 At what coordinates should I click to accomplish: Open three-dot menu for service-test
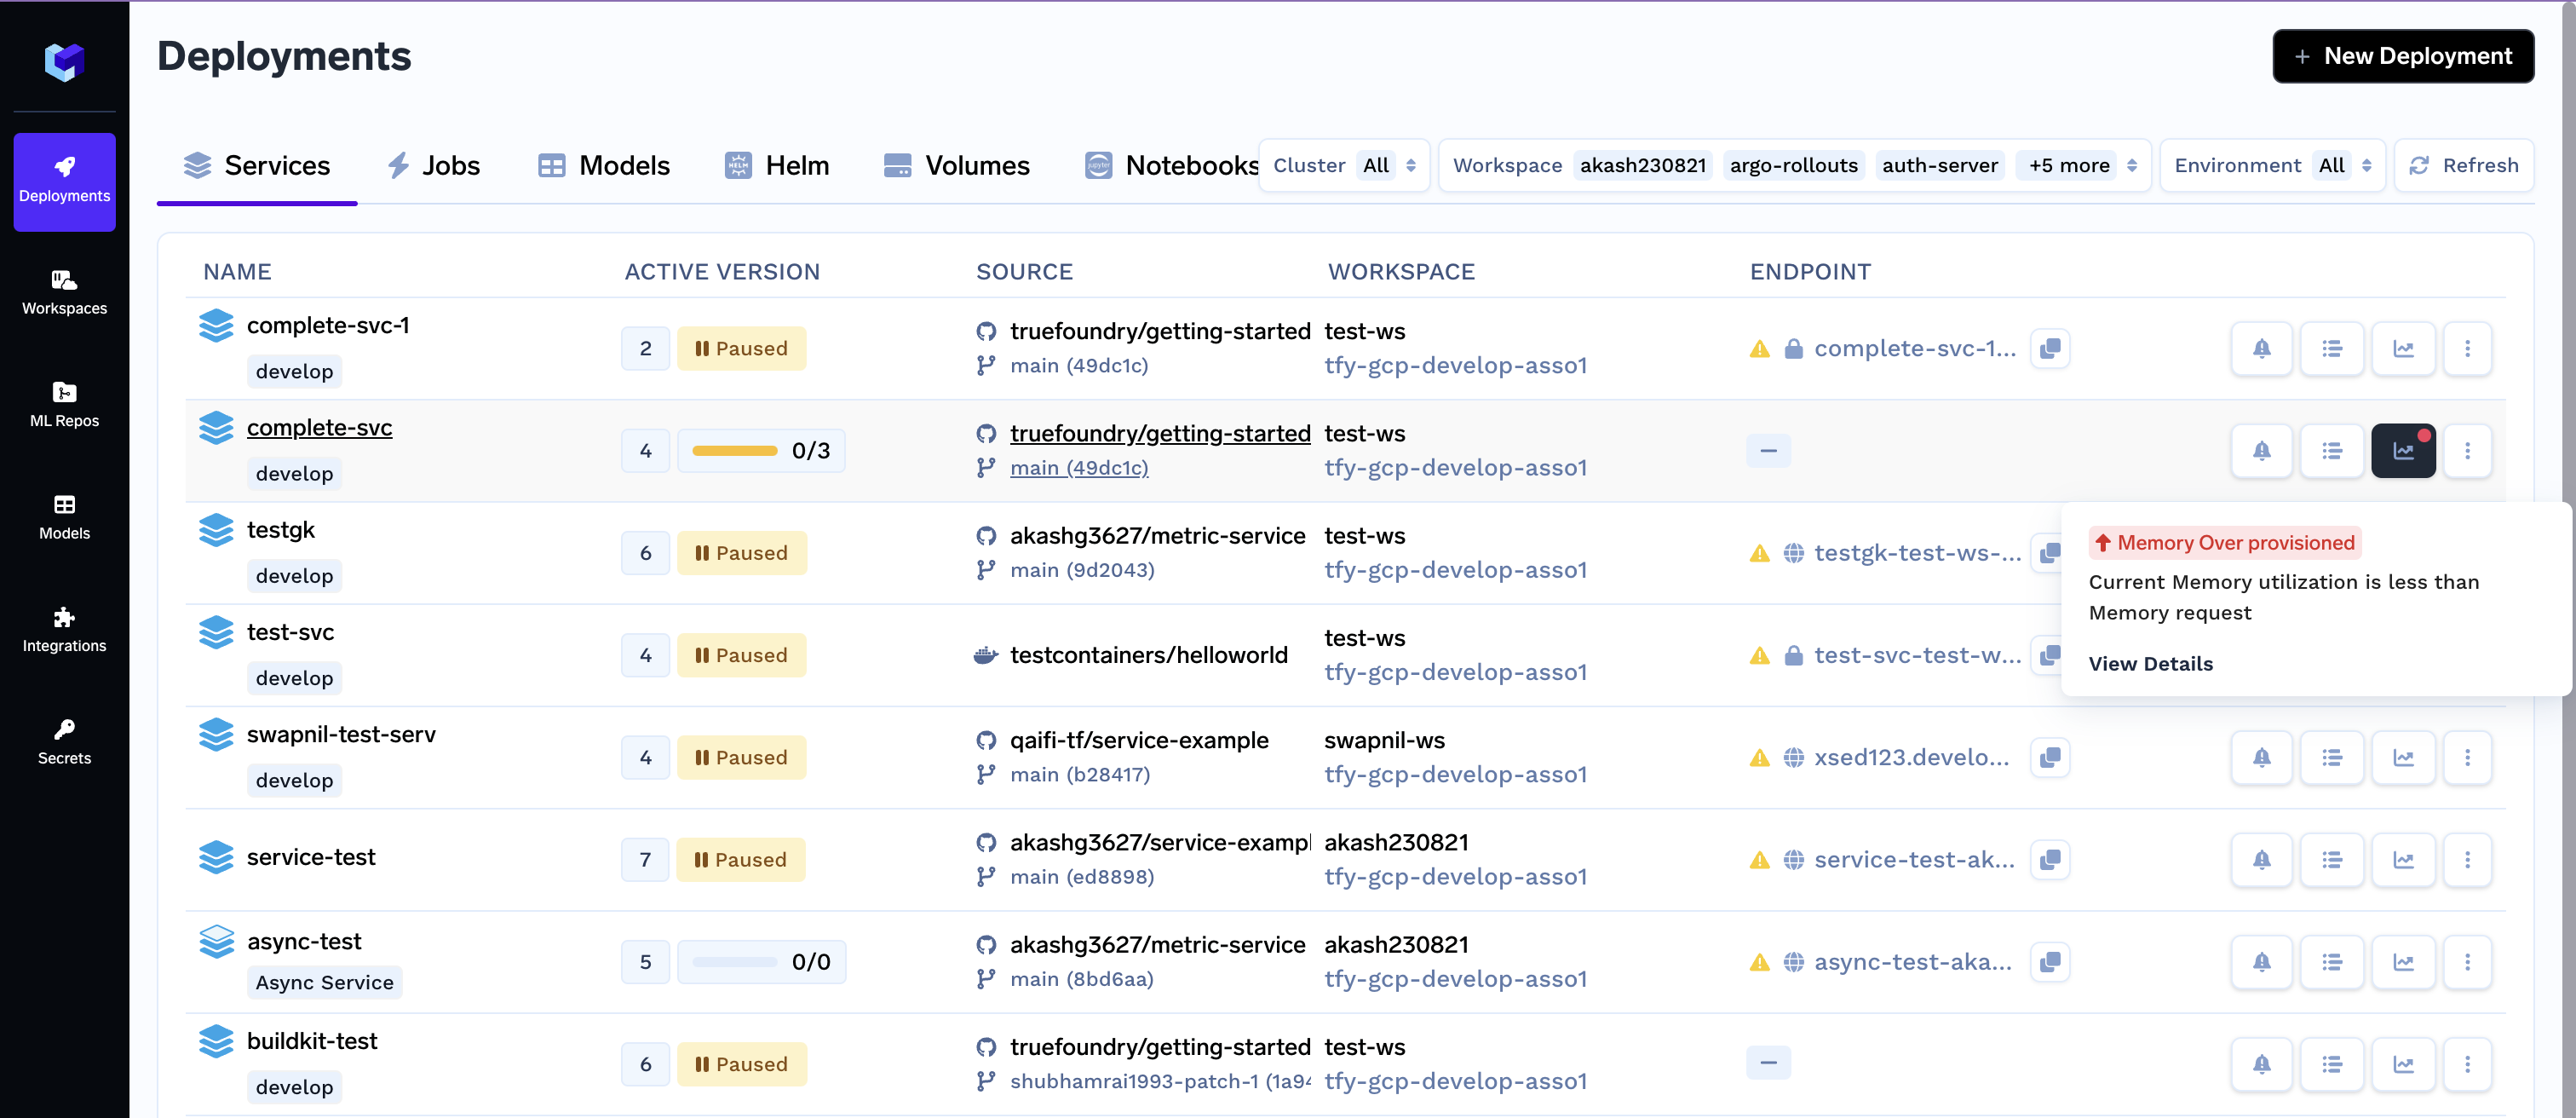point(2466,860)
